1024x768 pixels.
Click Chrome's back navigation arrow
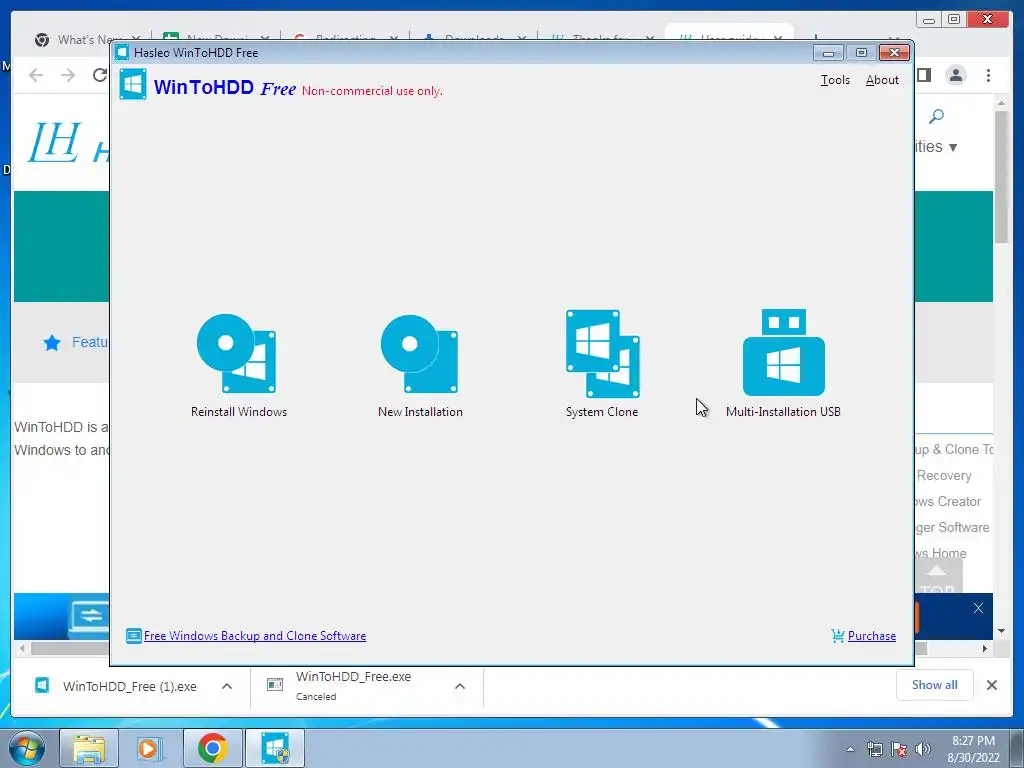click(36, 75)
